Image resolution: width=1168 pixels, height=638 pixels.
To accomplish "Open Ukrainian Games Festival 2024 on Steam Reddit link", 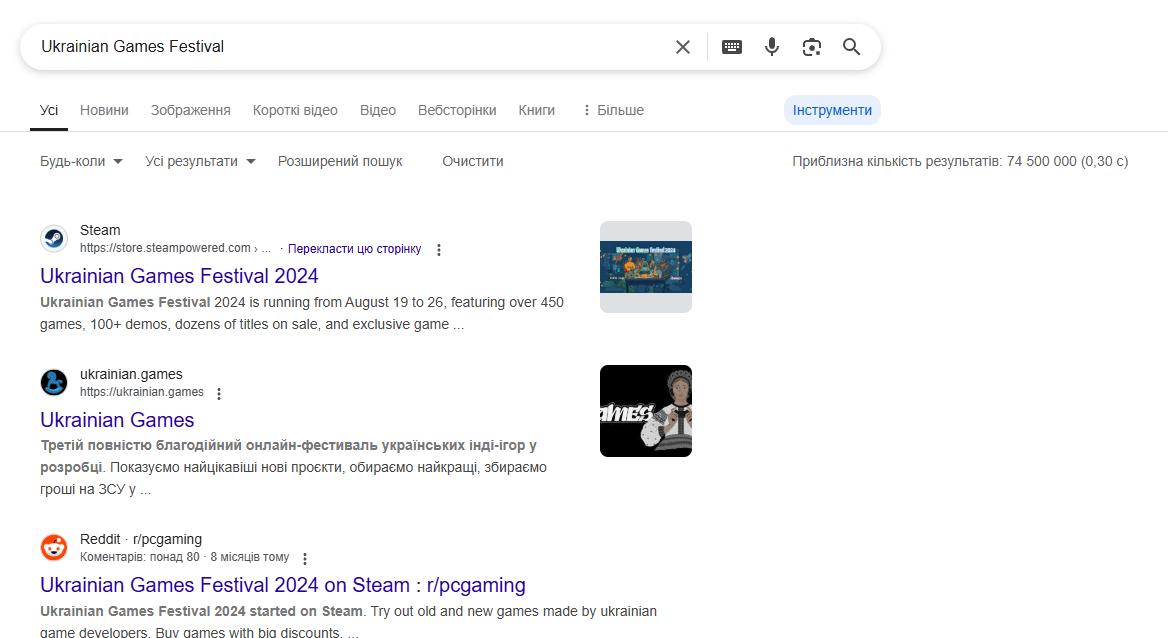I will [x=283, y=585].
